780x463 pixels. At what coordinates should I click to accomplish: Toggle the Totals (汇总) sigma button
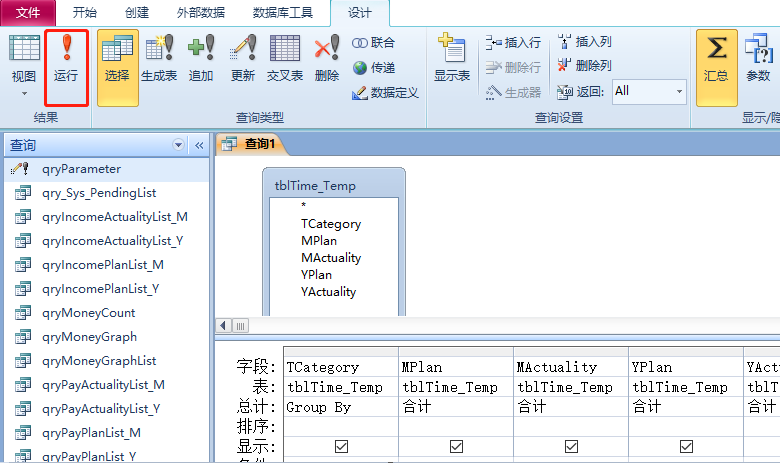[x=716, y=68]
